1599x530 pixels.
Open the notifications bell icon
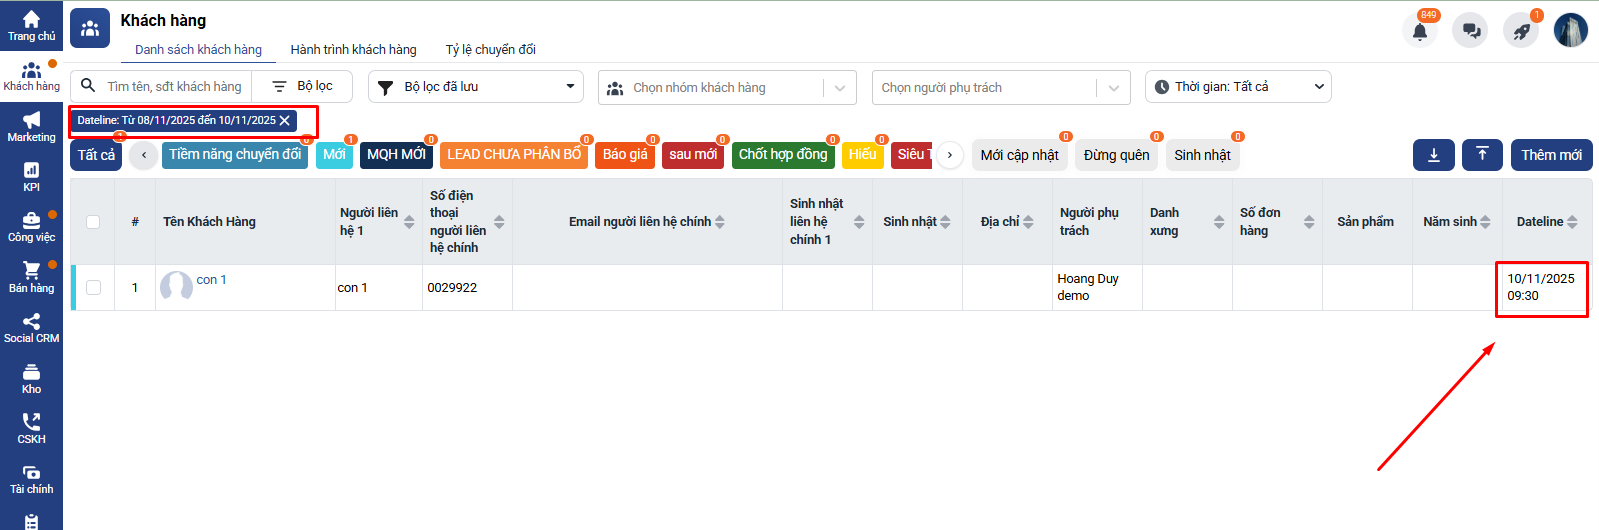(x=1419, y=31)
